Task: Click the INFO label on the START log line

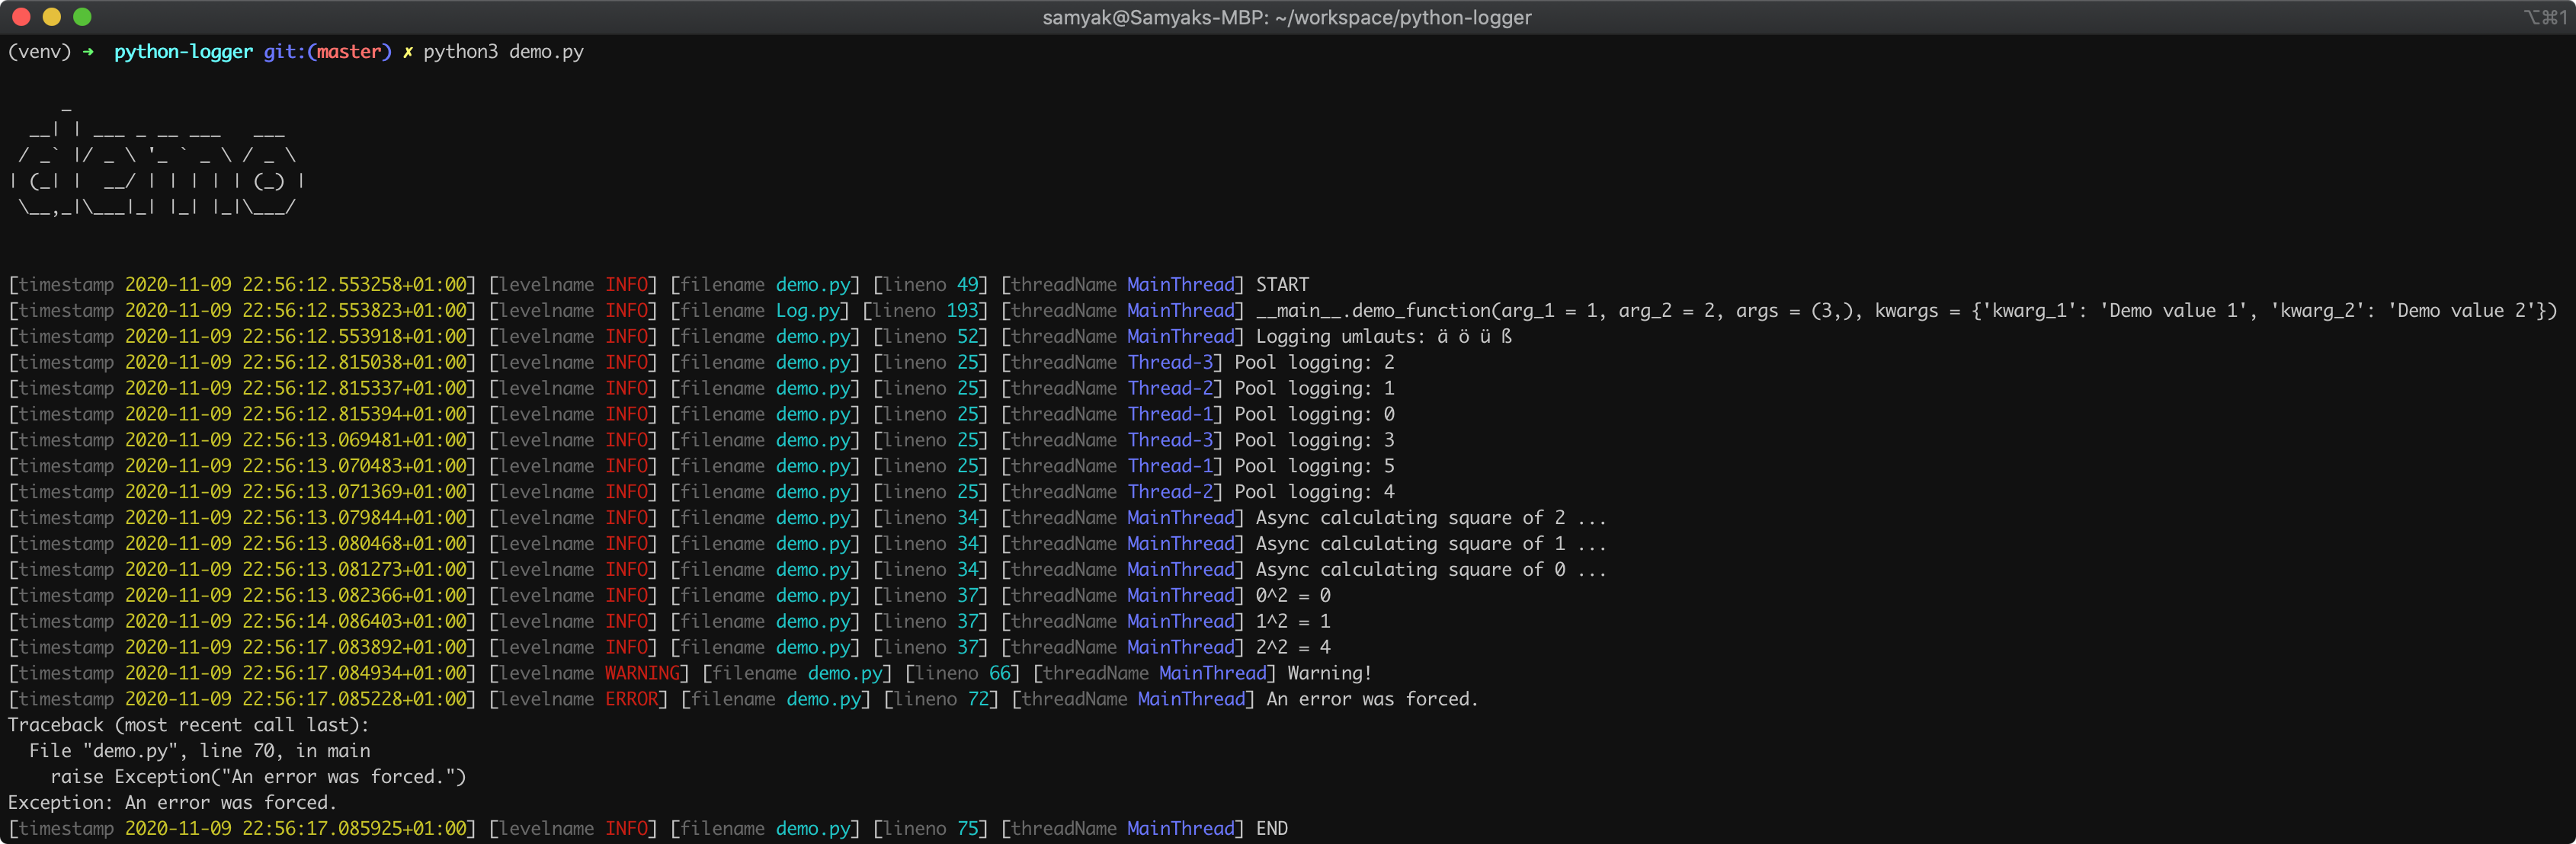Action: (x=627, y=284)
